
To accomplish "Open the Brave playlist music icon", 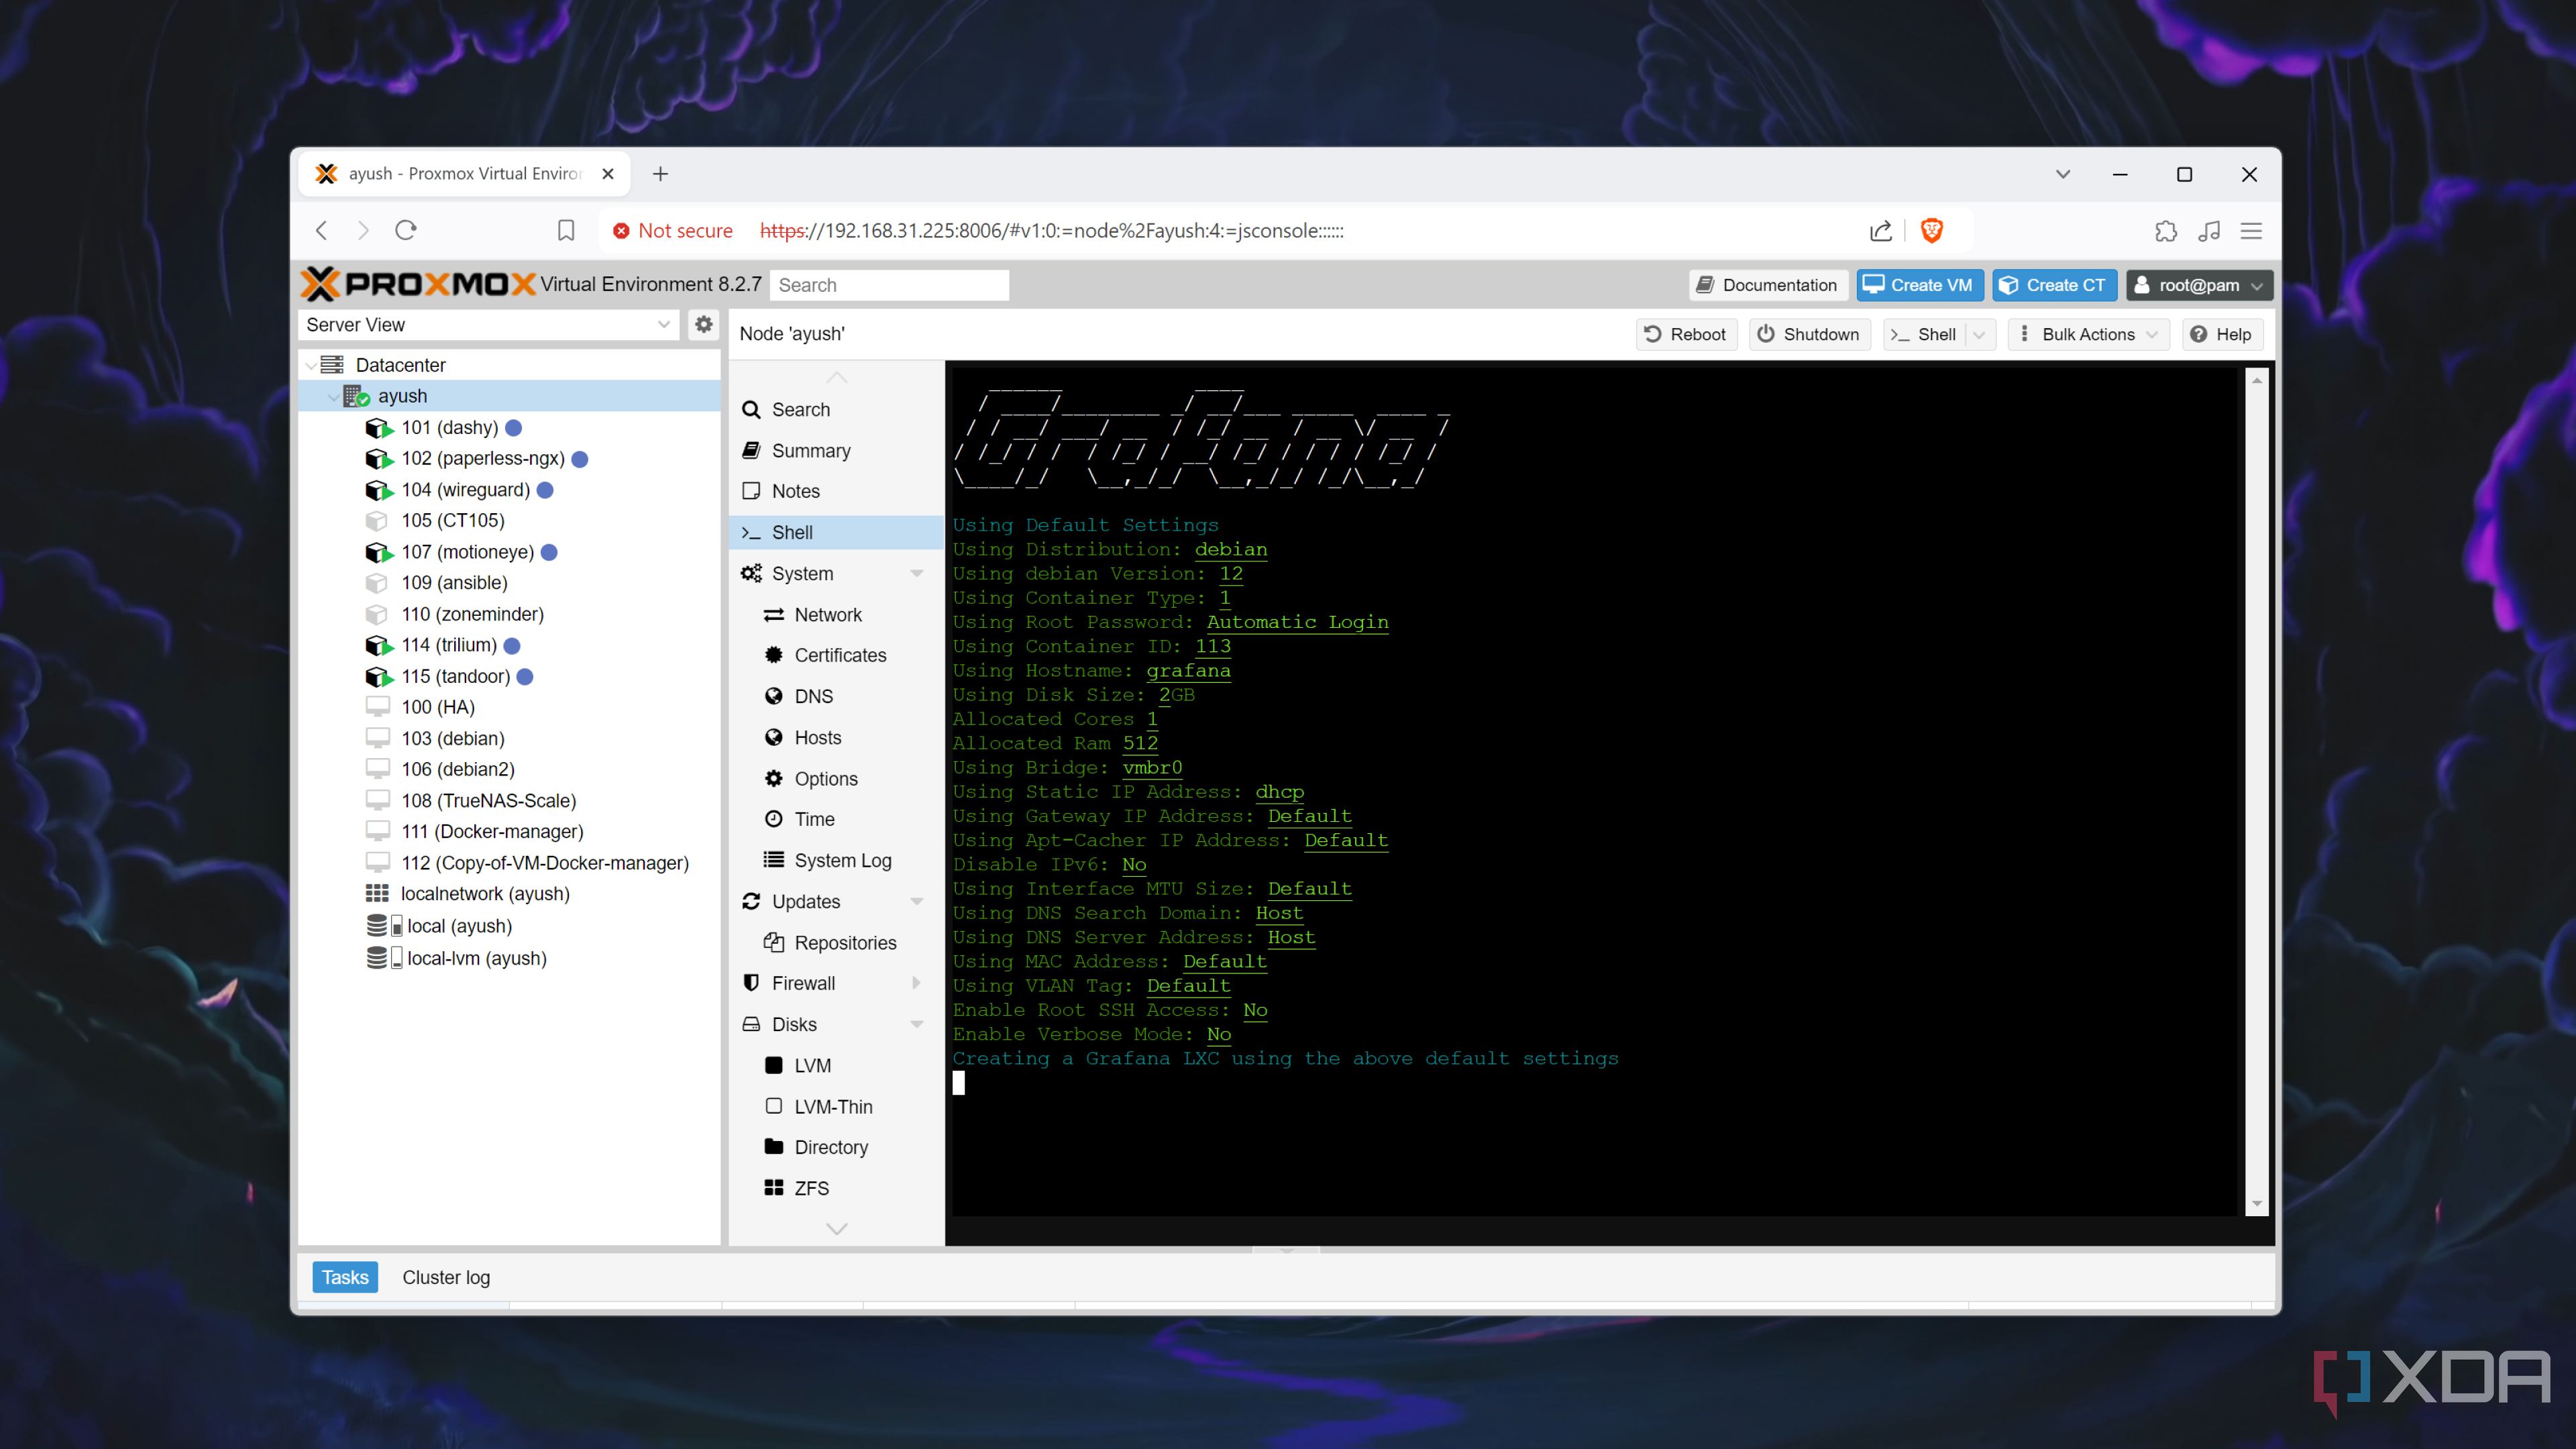I will click(2209, 230).
